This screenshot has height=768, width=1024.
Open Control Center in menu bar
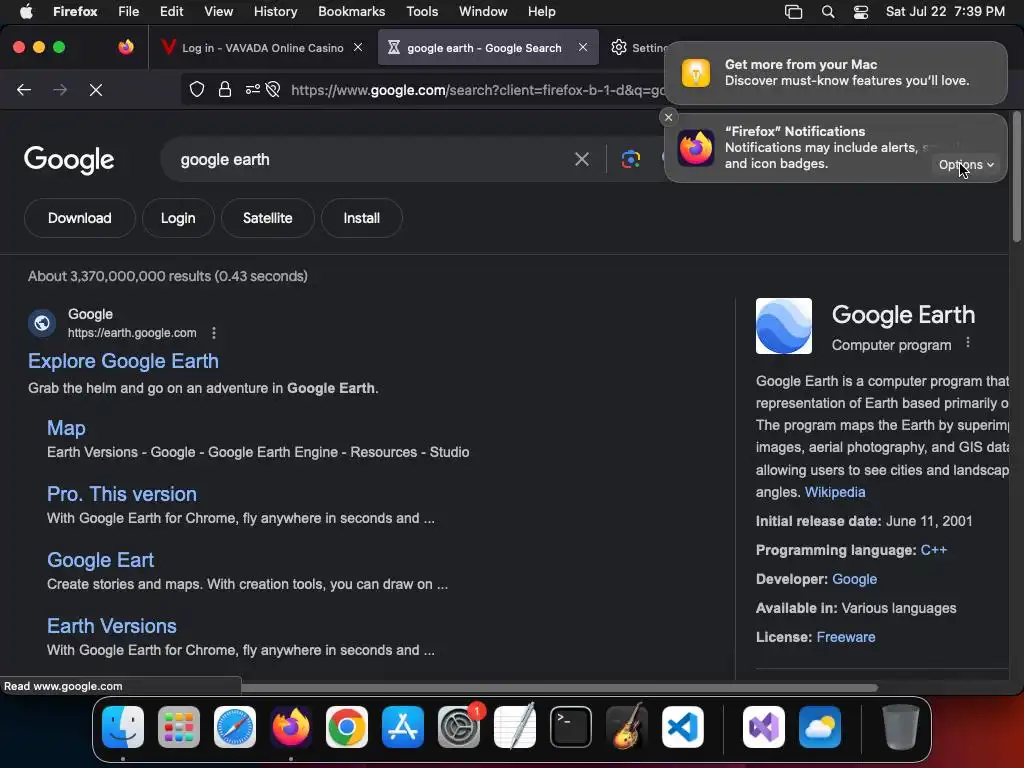pos(861,11)
